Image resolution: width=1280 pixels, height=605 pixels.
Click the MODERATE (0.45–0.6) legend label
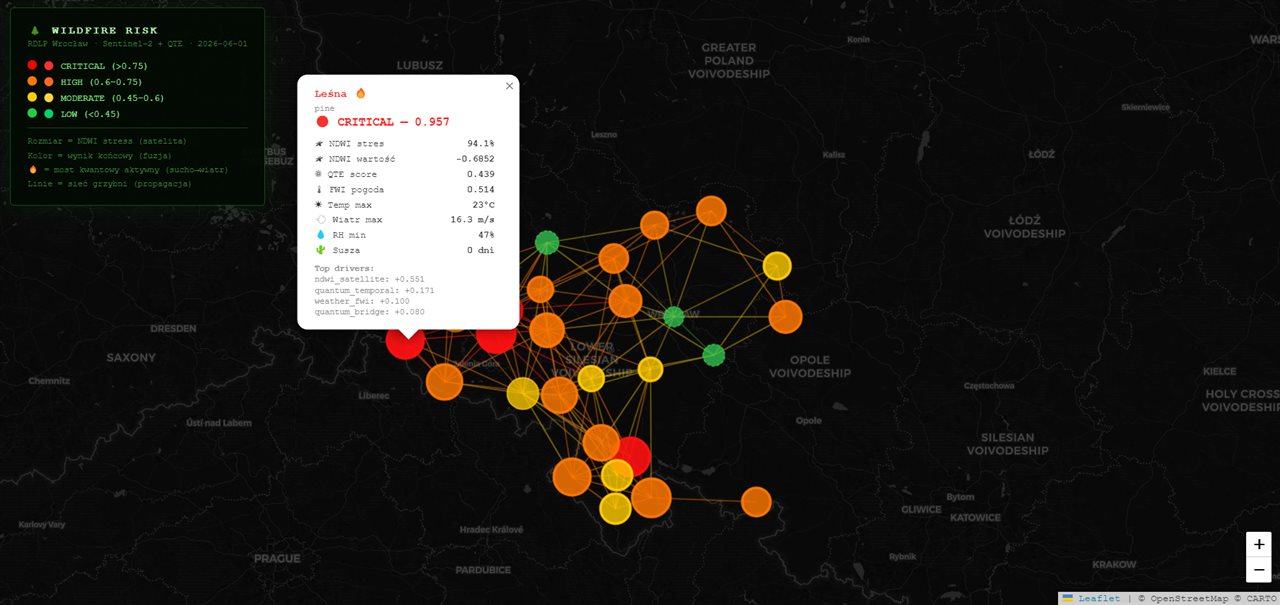click(112, 97)
